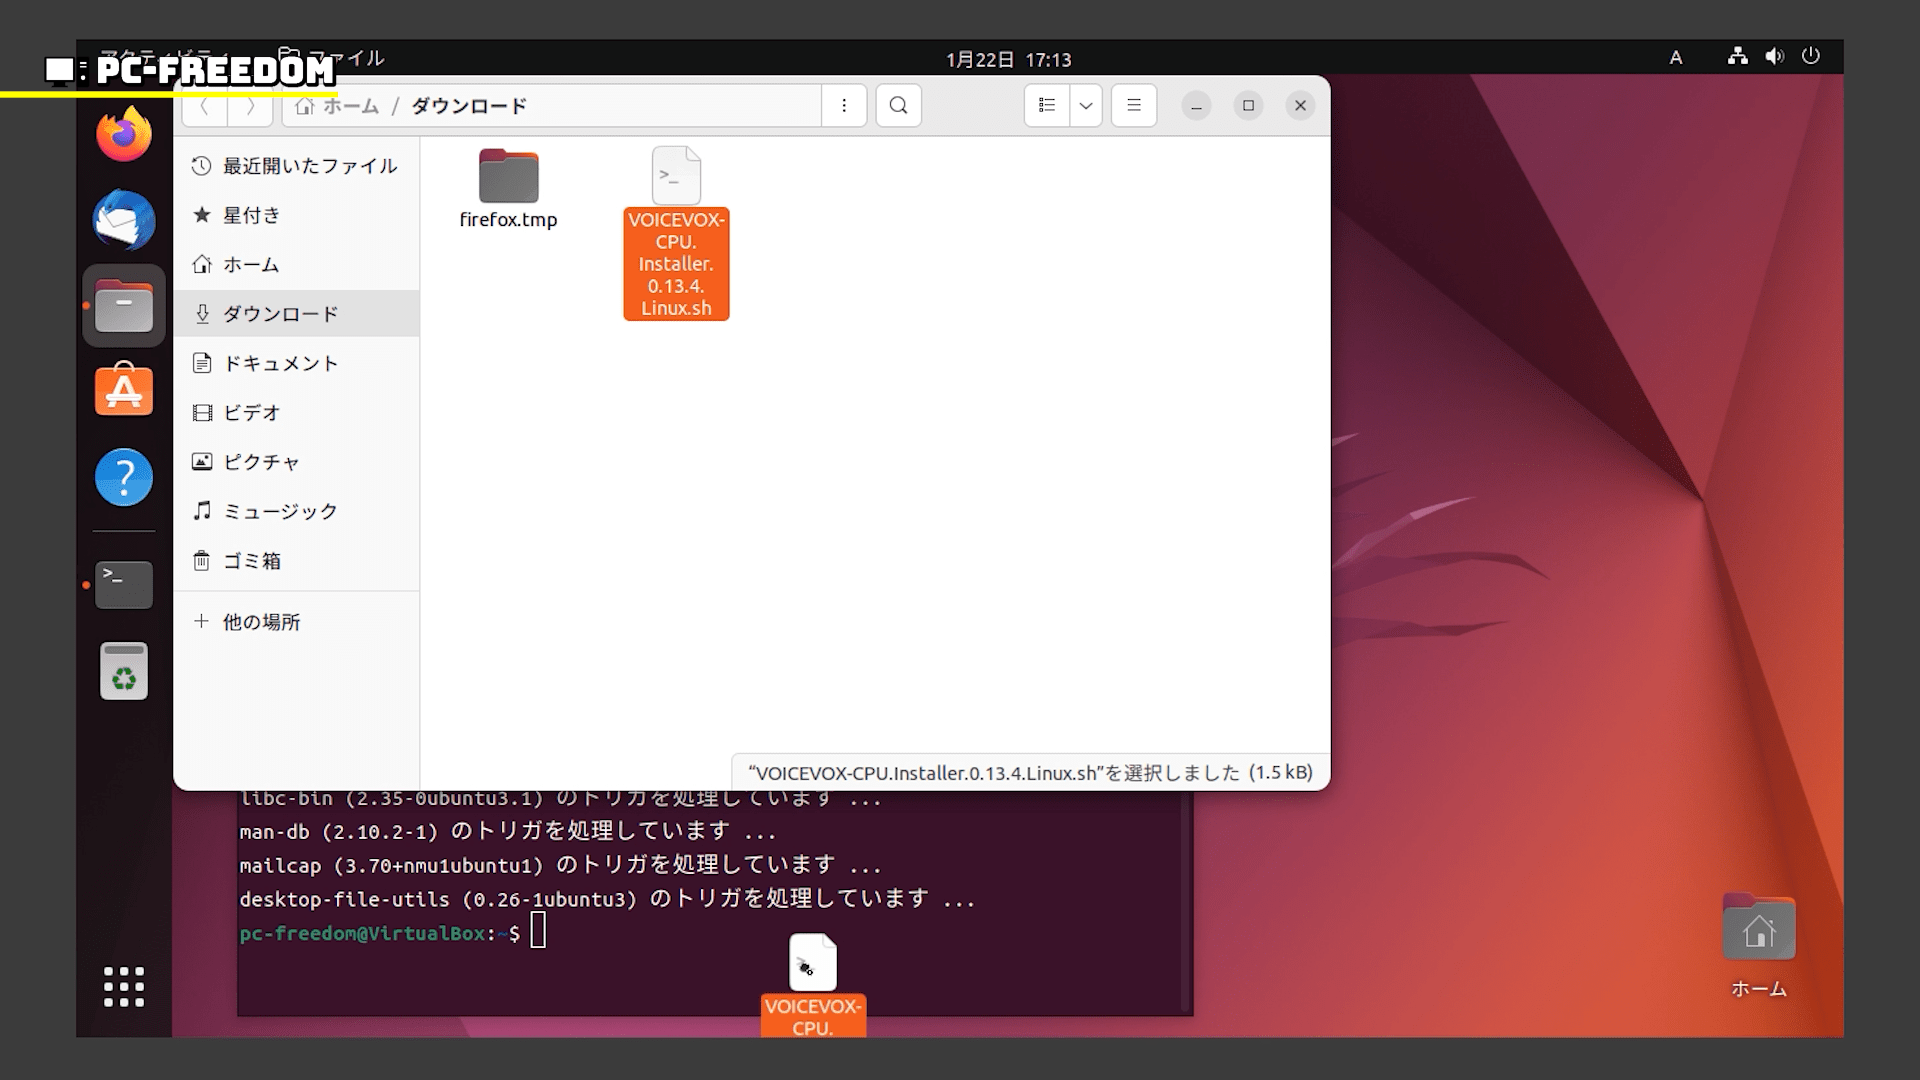Click the search magnifier icon in Files
Screen dimensions: 1920x1080
898,105
